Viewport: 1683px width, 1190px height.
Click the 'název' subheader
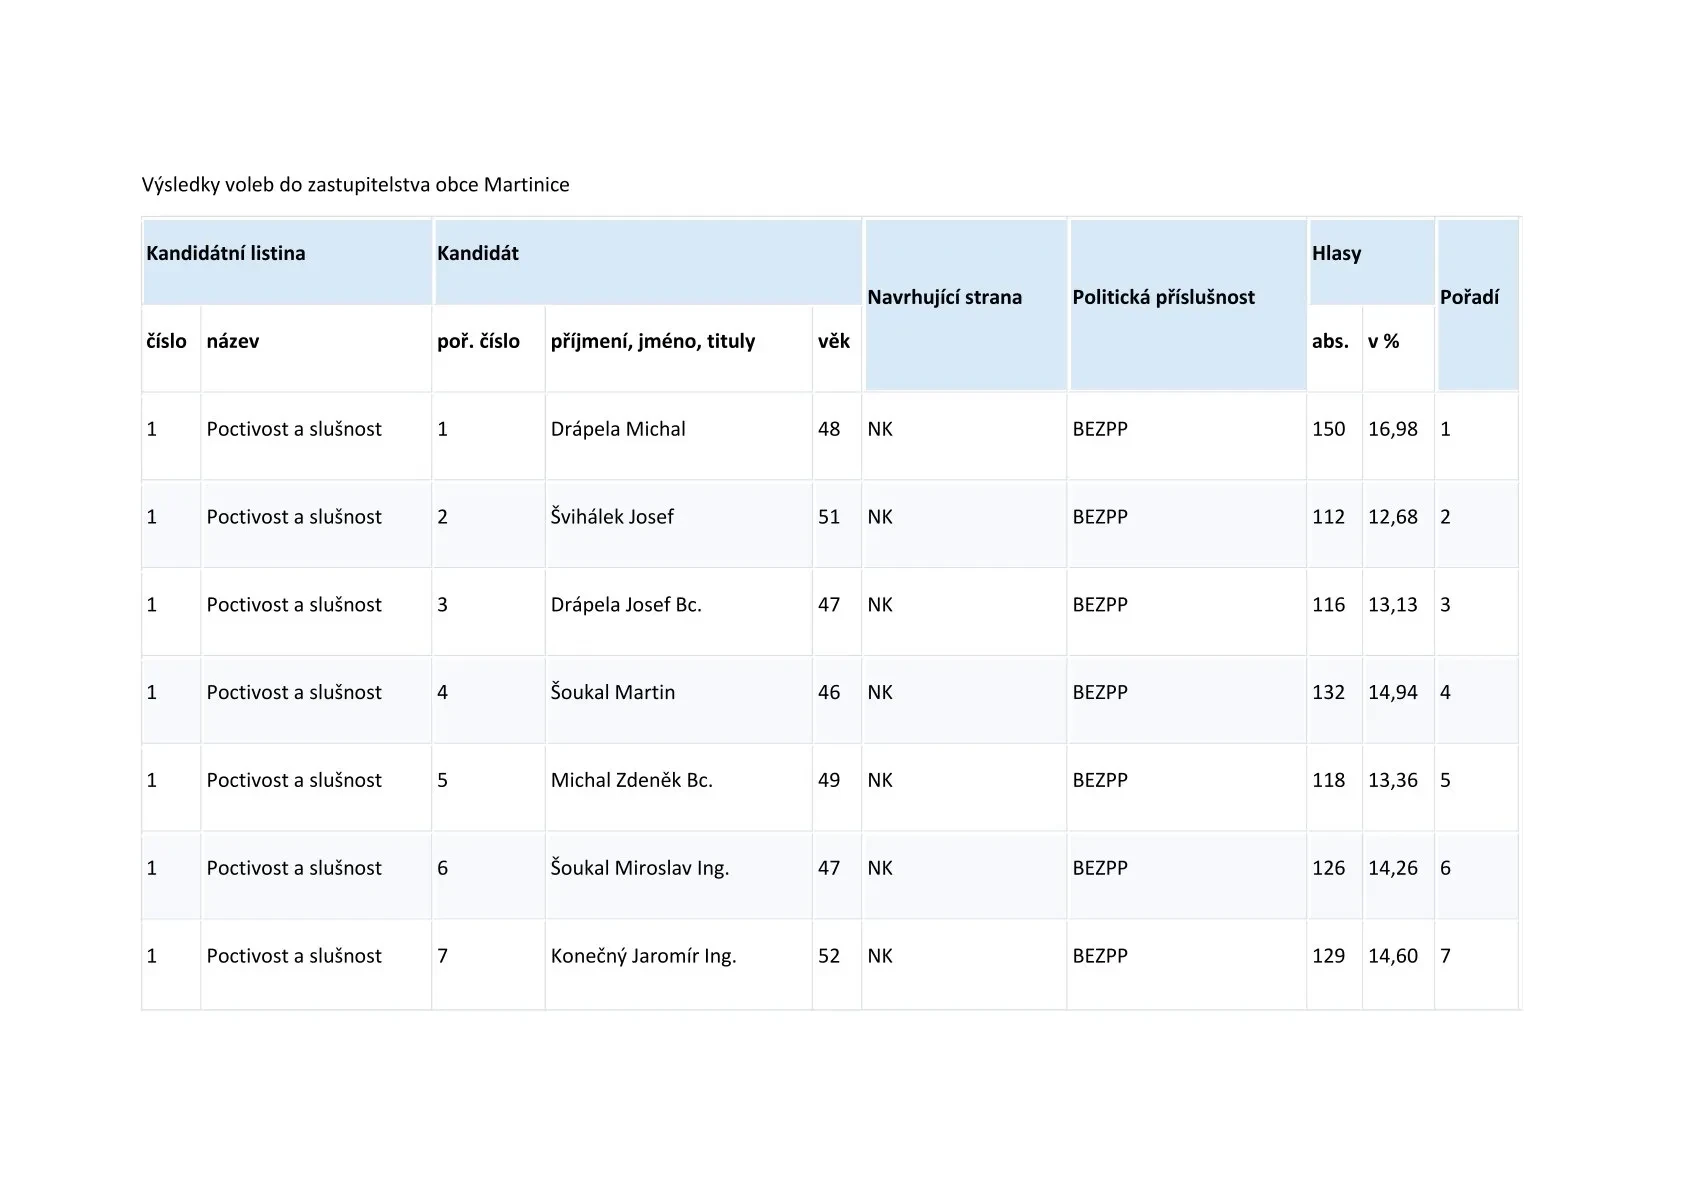coord(233,341)
